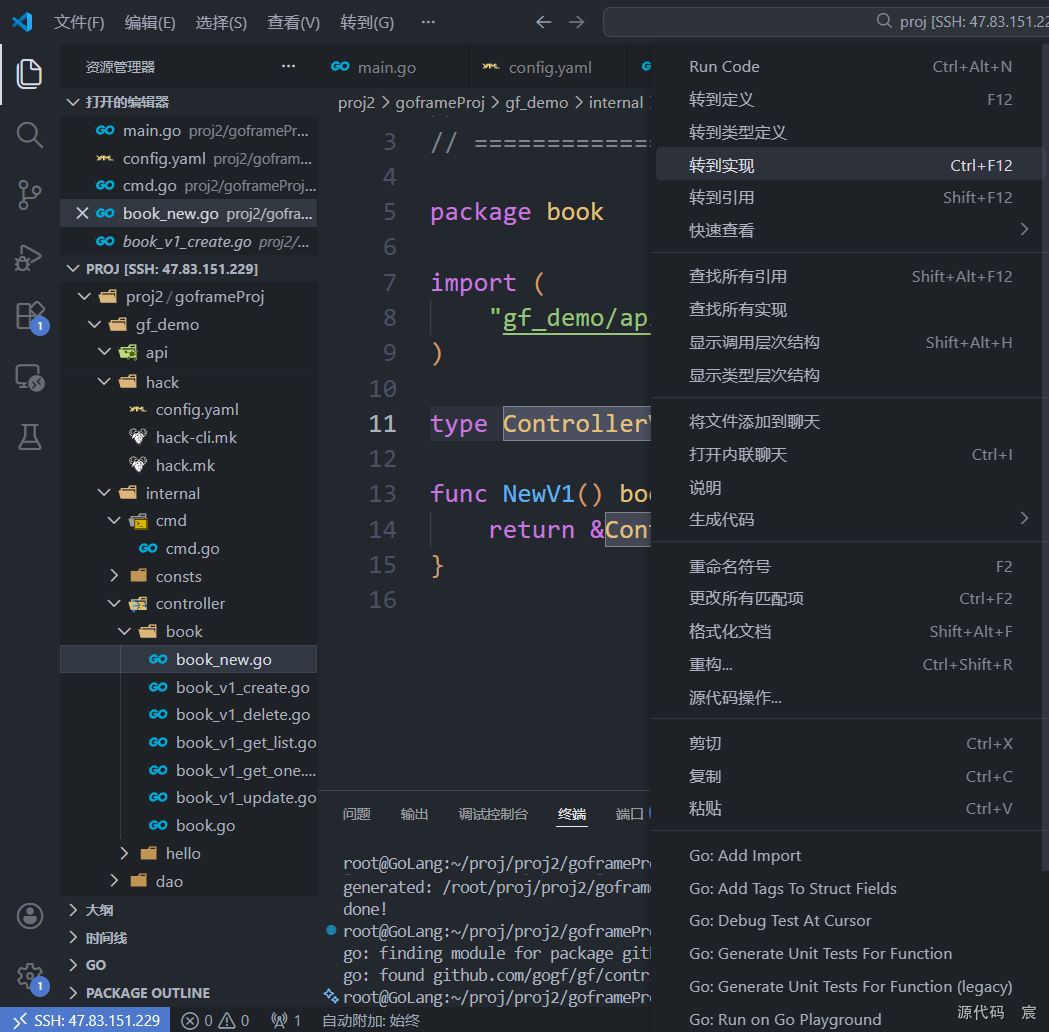The height and width of the screenshot is (1032, 1049).
Task: Expand the hello folder
Action: (x=124, y=853)
